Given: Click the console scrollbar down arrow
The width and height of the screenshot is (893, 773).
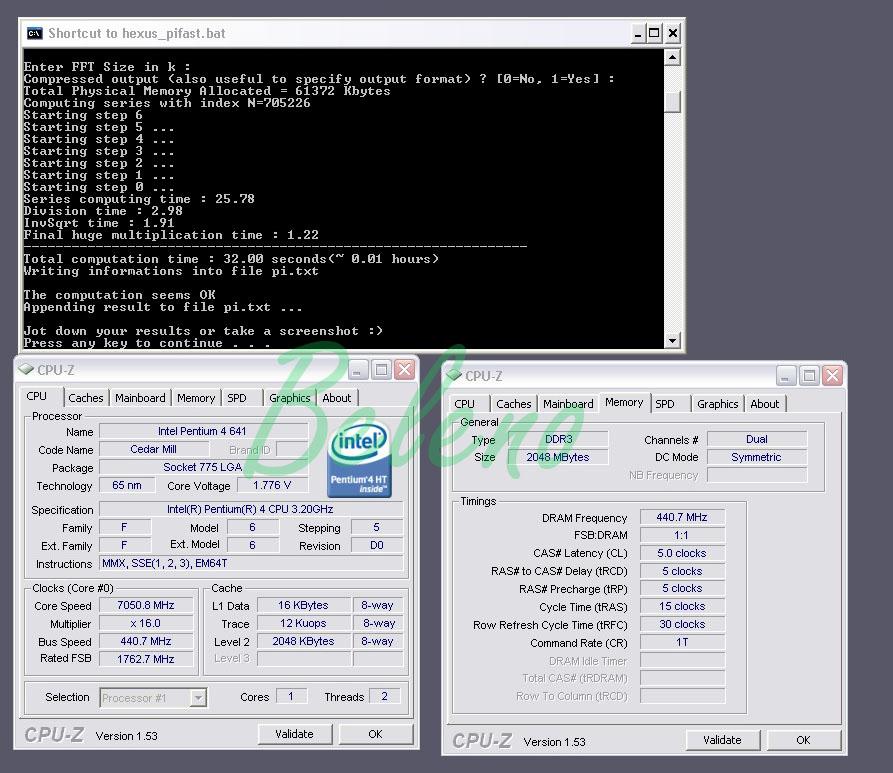Looking at the screenshot, I should click(x=673, y=341).
